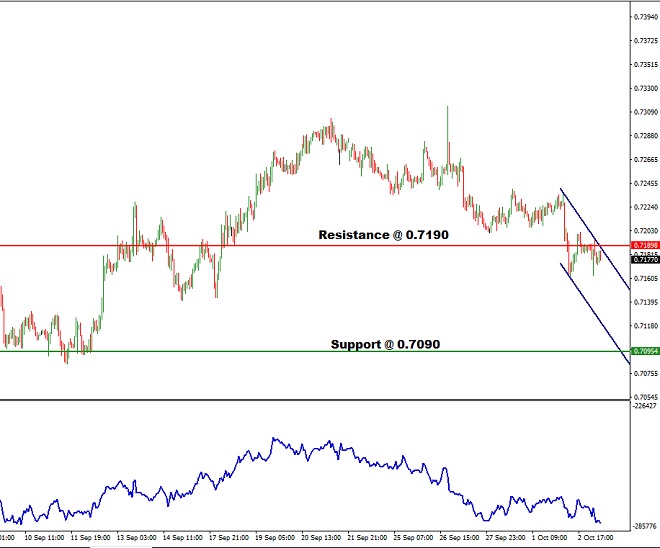Click the '27 Sep 23:00' time label
The height and width of the screenshot is (548, 660).
505,537
